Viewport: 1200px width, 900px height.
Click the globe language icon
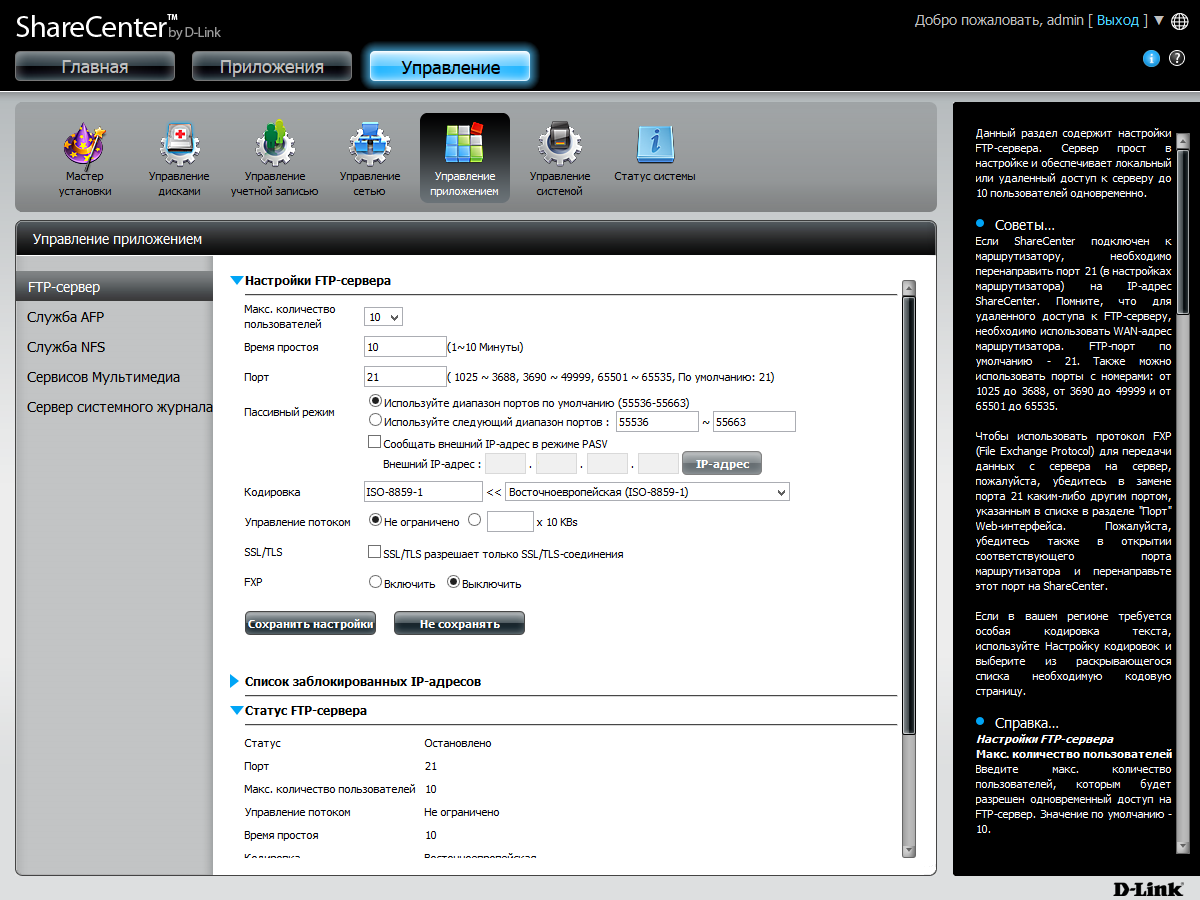1179,20
